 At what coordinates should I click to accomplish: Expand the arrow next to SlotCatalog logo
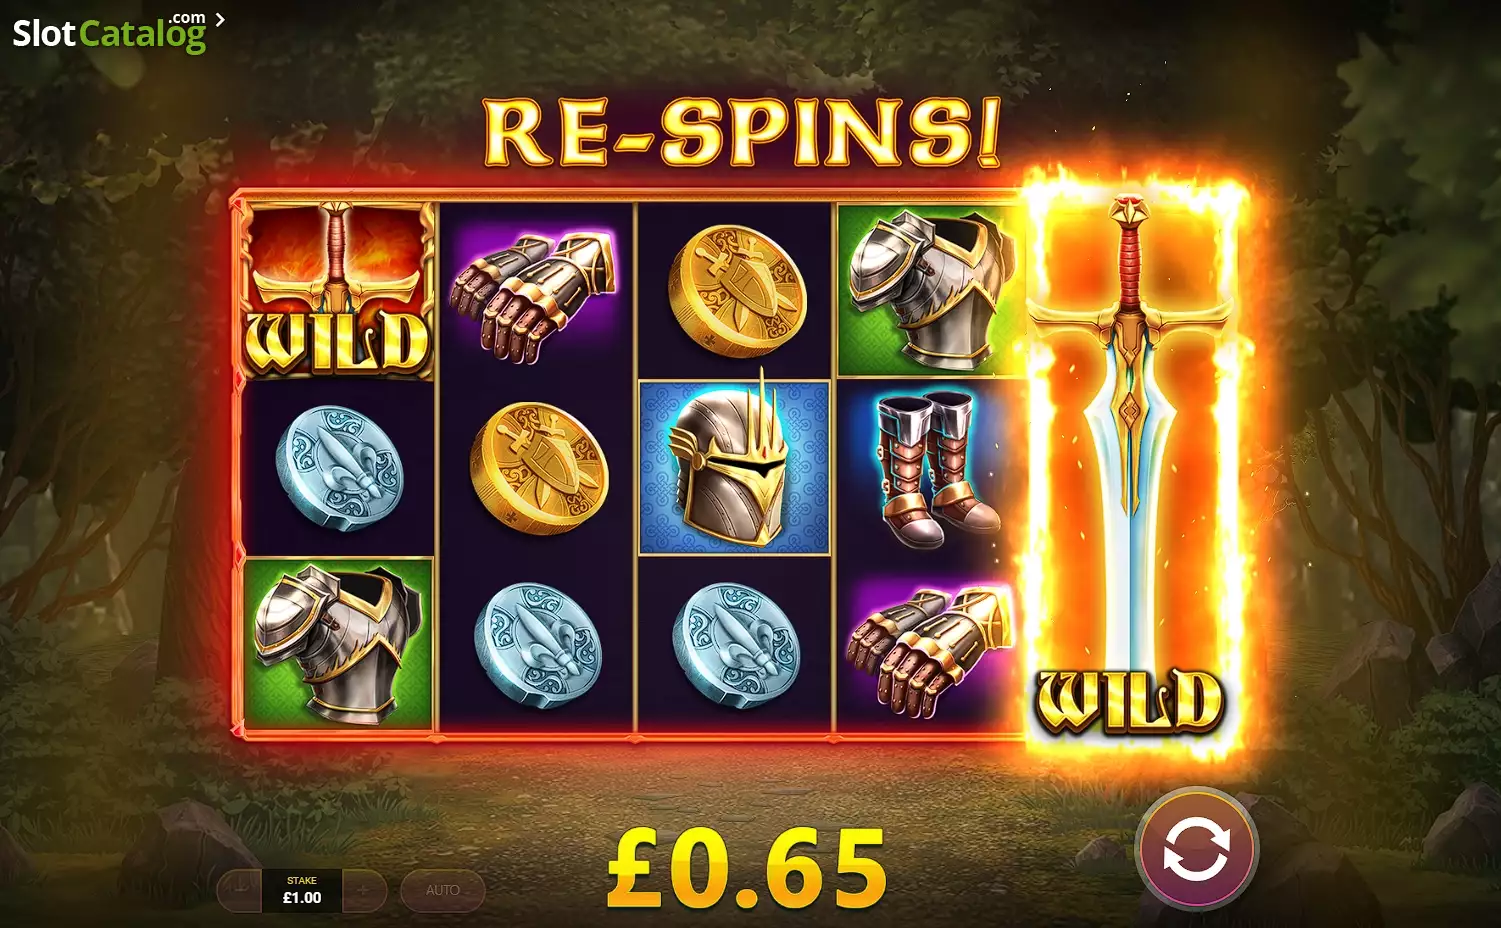click(220, 19)
